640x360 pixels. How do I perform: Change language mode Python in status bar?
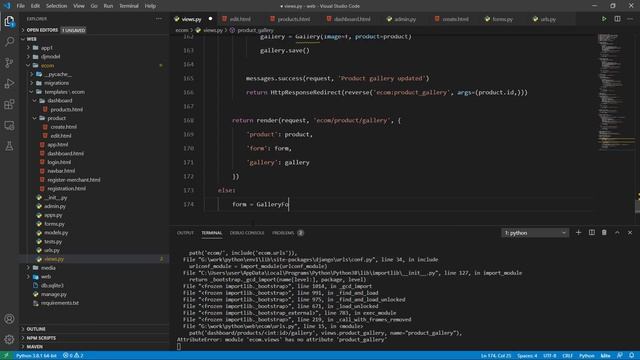(587, 356)
